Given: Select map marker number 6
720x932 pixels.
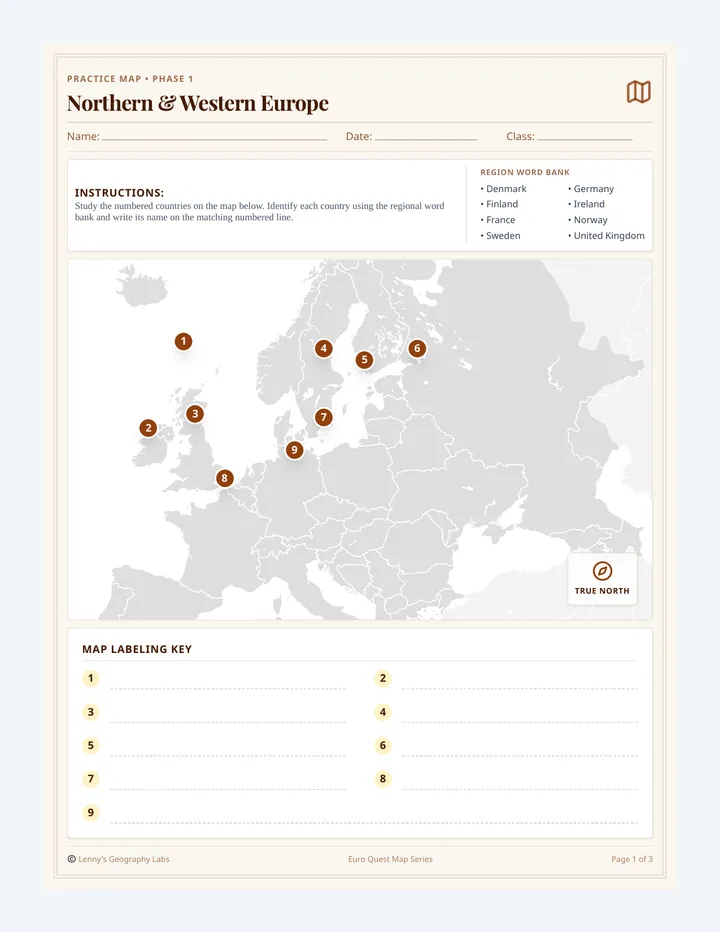Looking at the screenshot, I should tap(417, 348).
